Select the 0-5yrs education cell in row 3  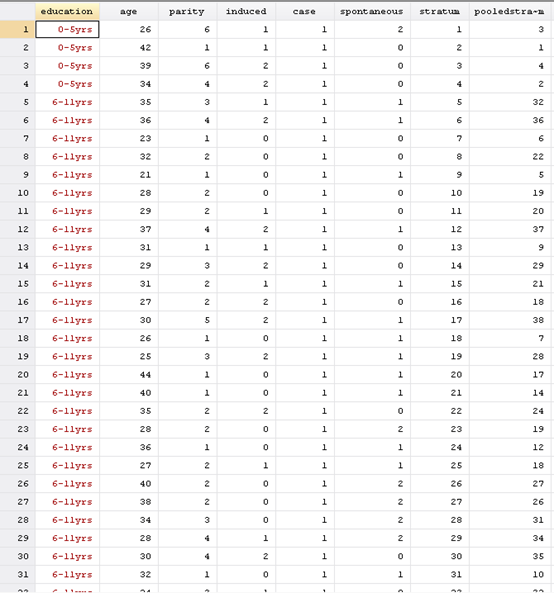(67, 66)
